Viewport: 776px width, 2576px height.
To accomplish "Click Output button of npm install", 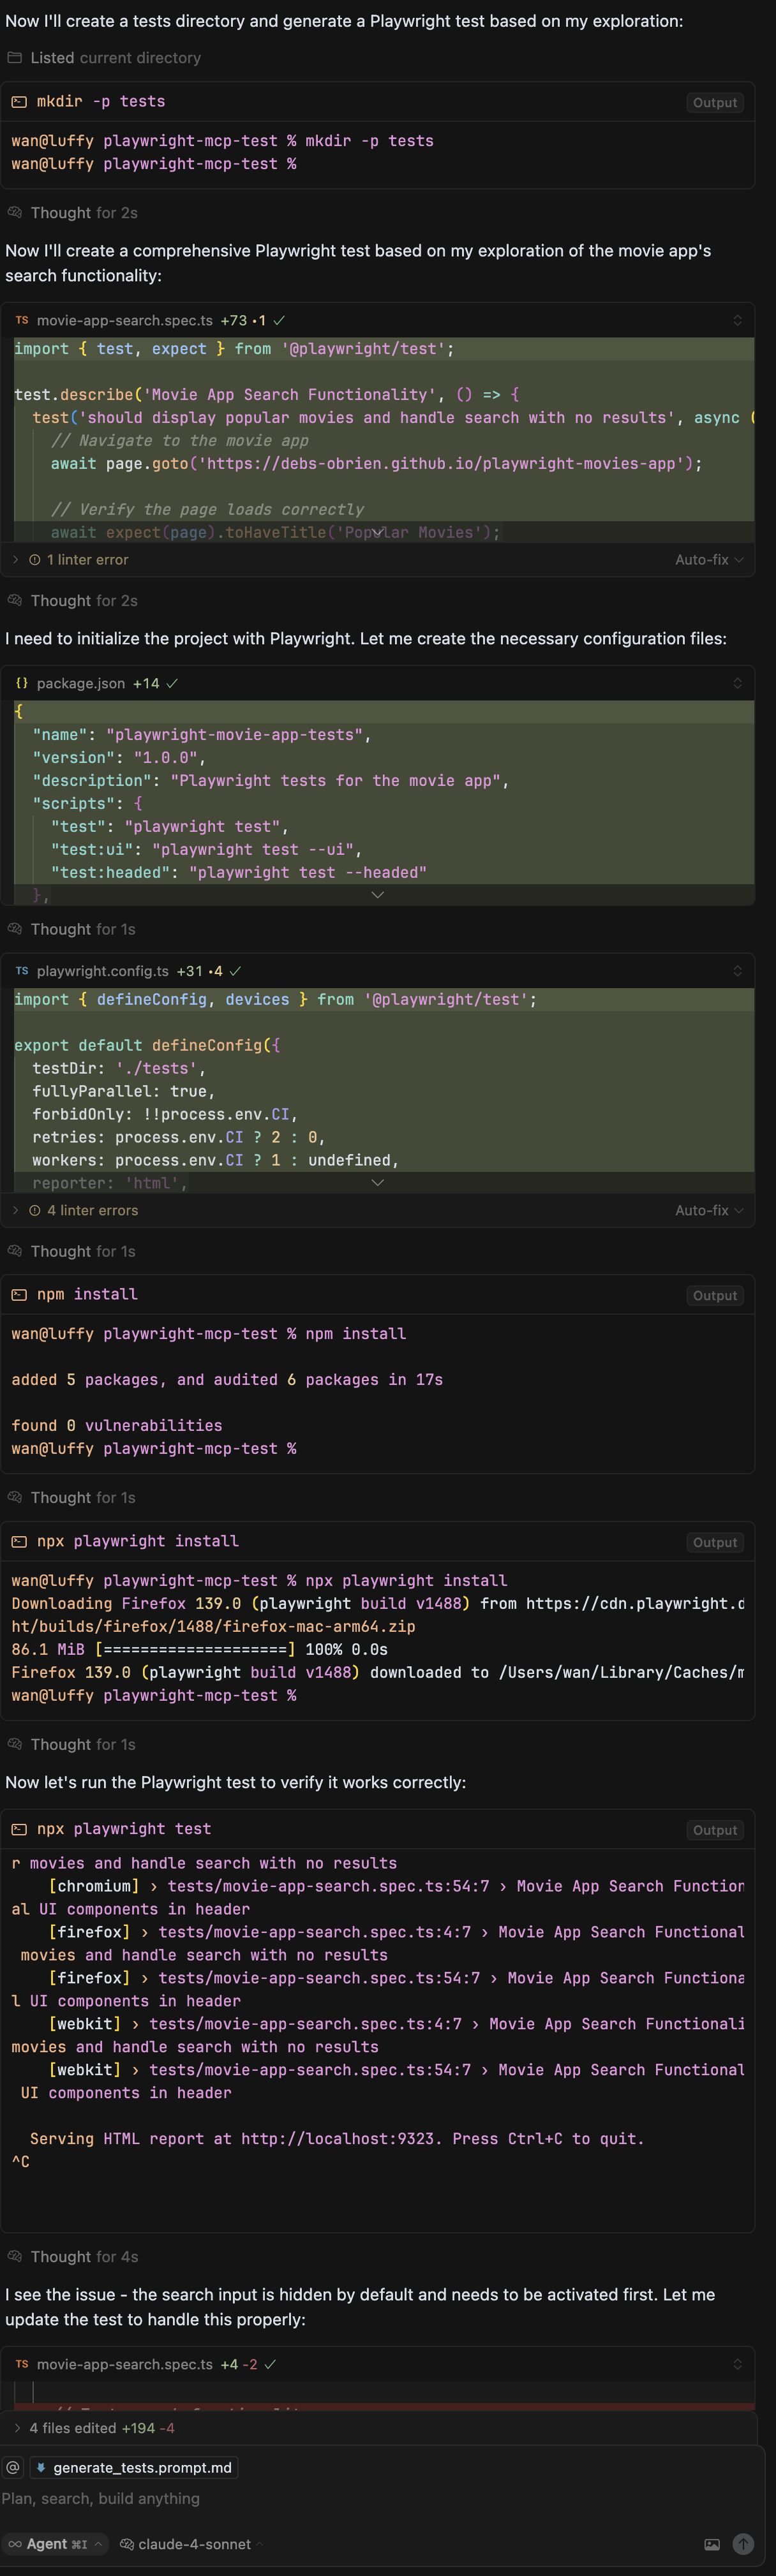I will [x=715, y=1295].
